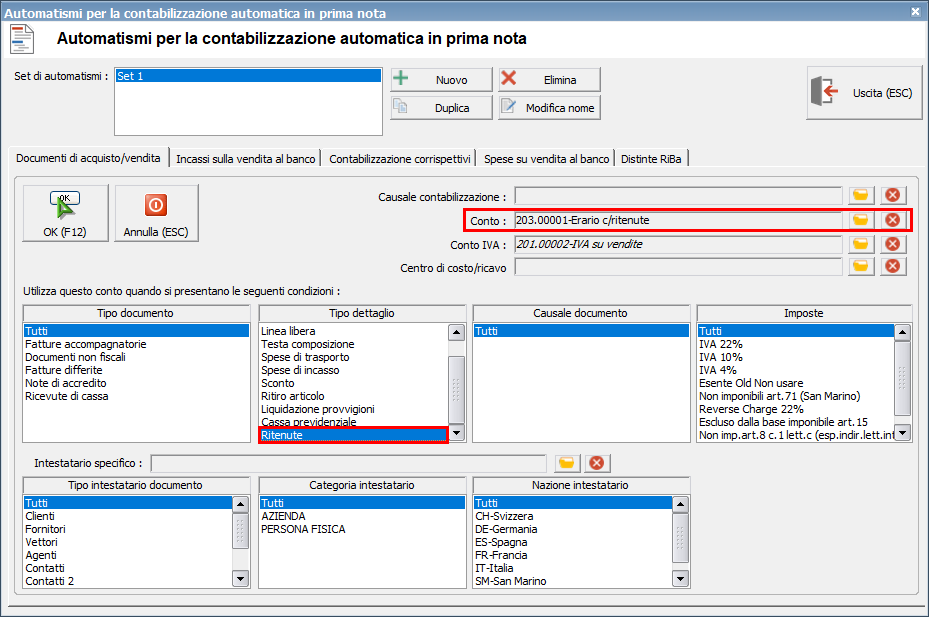Select Tutti in Causale documento list
Screen dimensions: 929x617
pyautogui.click(x=581, y=331)
